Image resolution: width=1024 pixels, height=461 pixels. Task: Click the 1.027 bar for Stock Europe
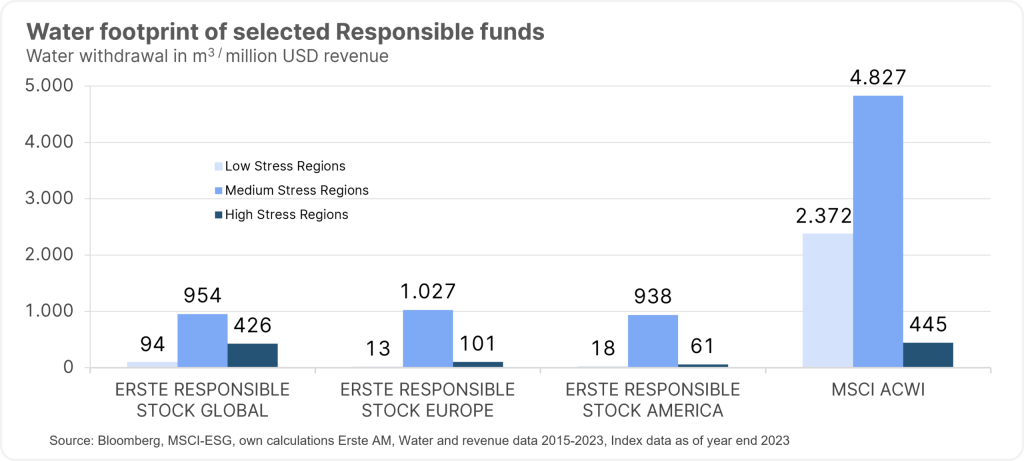coord(428,339)
